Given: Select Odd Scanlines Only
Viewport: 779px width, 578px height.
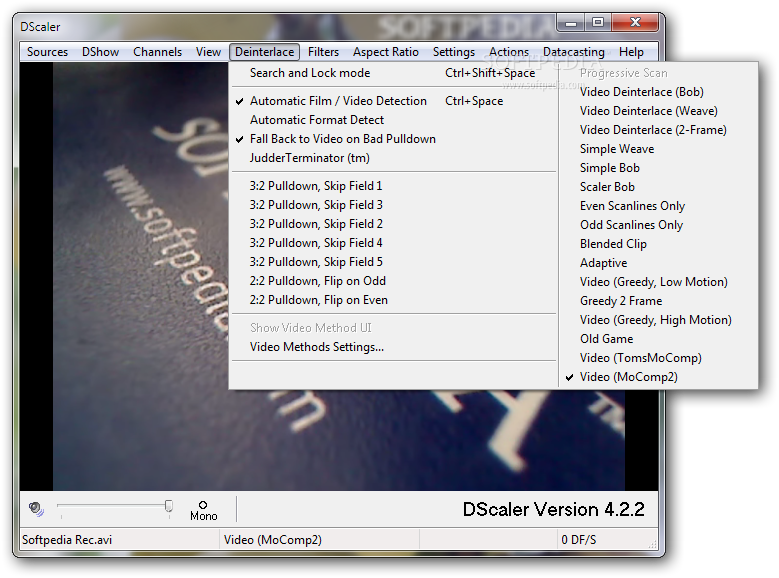Looking at the screenshot, I should (659, 225).
